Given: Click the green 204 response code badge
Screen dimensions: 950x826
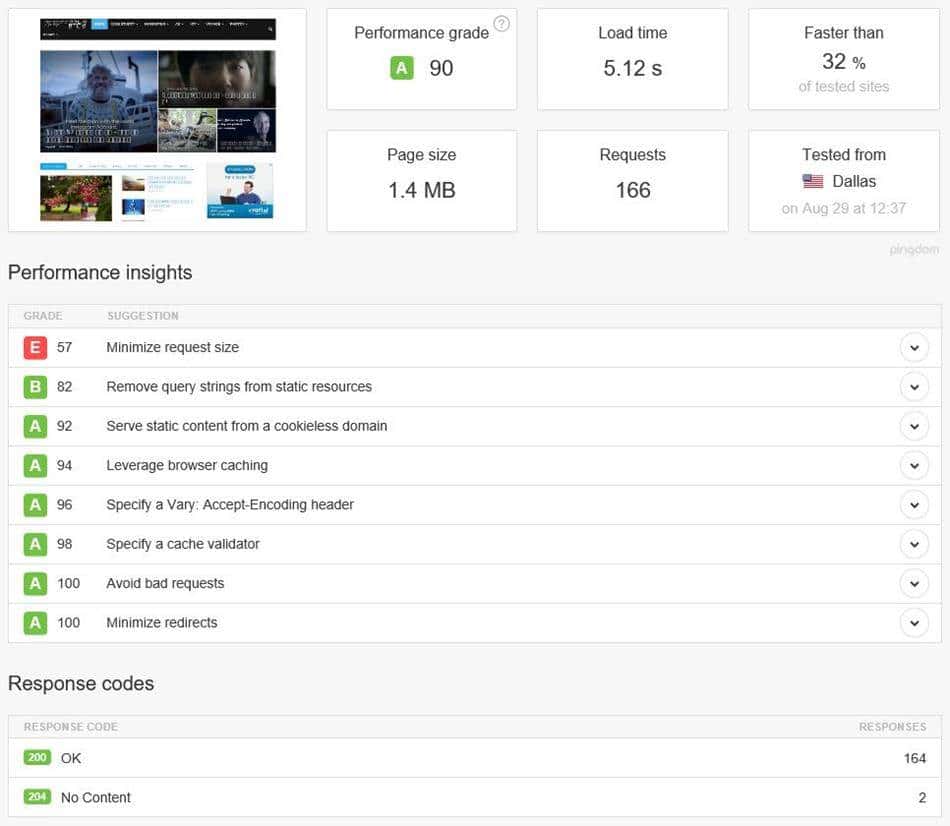Looking at the screenshot, I should 37,797.
